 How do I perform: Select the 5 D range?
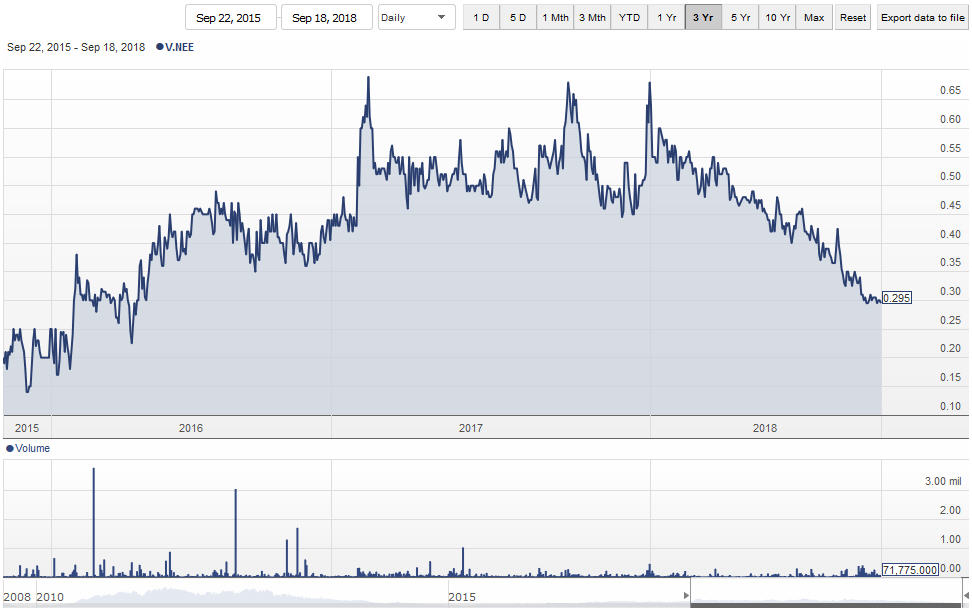(x=518, y=17)
